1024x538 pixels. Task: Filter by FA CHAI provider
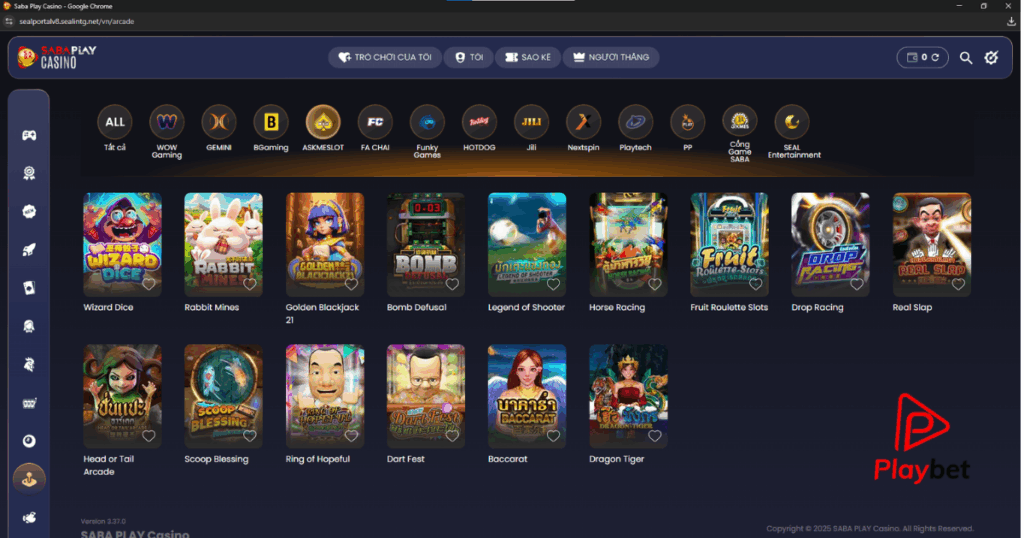point(375,121)
